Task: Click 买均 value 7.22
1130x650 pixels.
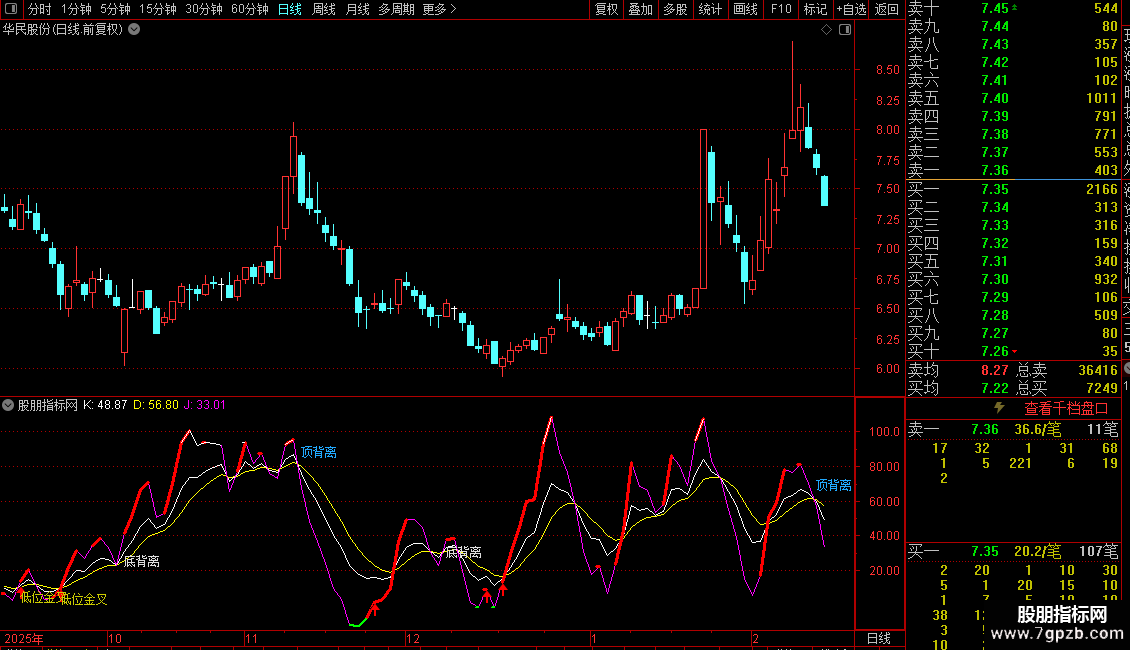Action: 995,388
